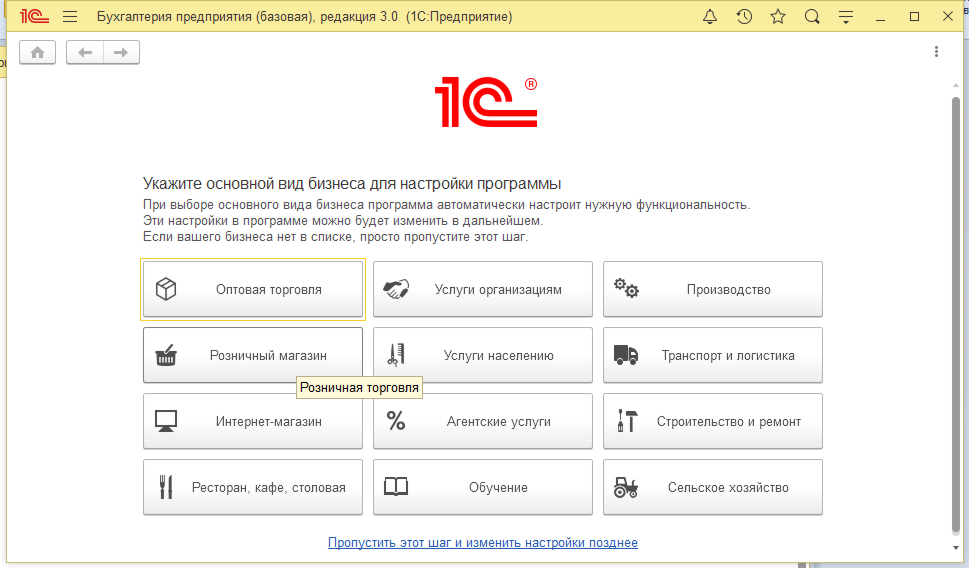Image resolution: width=969 pixels, height=568 pixels.
Task: Select Услуги населению business type
Action: point(483,355)
